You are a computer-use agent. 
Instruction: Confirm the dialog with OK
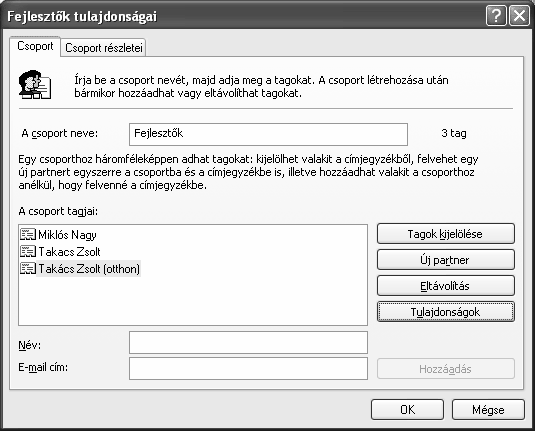pos(407,410)
